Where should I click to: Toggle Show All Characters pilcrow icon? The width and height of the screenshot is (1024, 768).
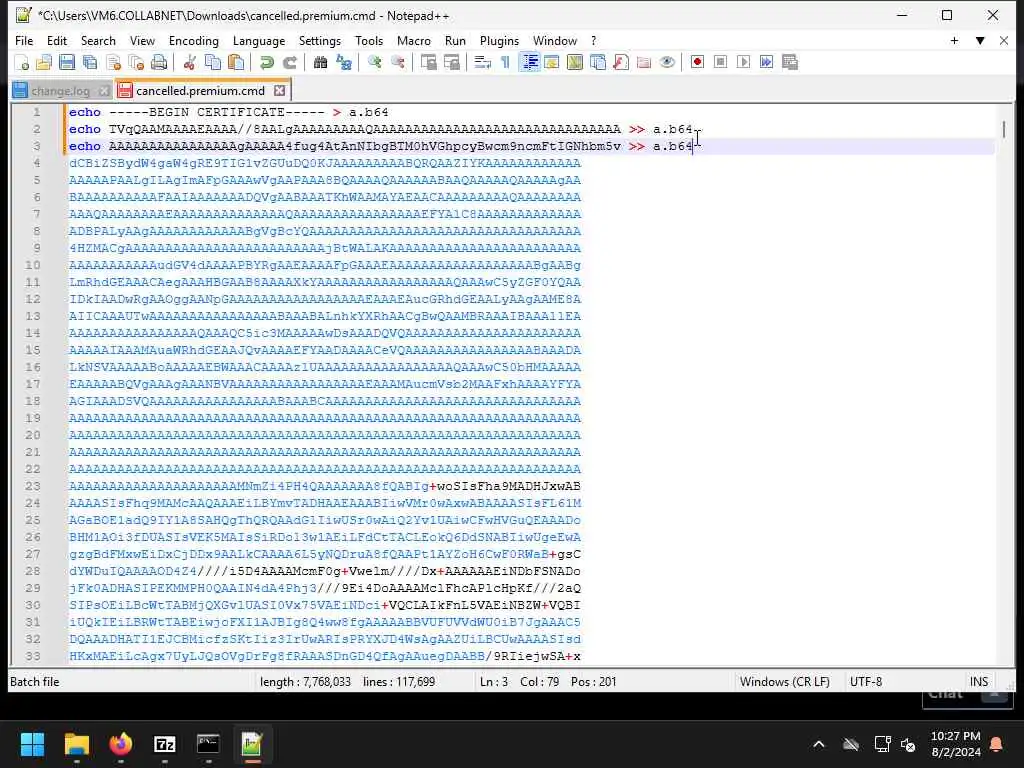click(x=505, y=62)
